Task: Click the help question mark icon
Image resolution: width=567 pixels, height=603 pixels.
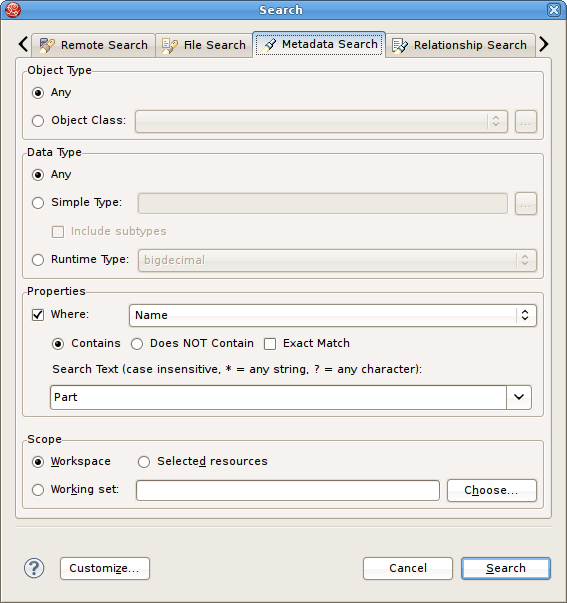Action: 34,568
